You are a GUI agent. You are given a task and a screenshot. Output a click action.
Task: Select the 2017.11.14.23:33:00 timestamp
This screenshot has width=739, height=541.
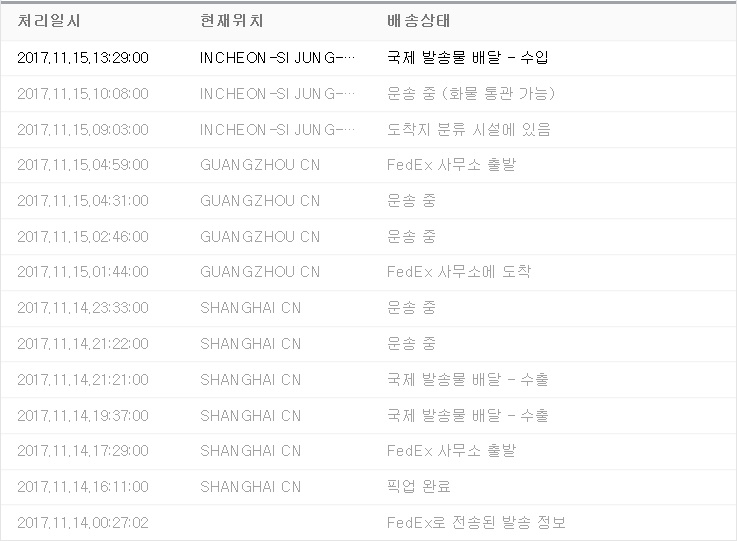pyautogui.click(x=83, y=308)
